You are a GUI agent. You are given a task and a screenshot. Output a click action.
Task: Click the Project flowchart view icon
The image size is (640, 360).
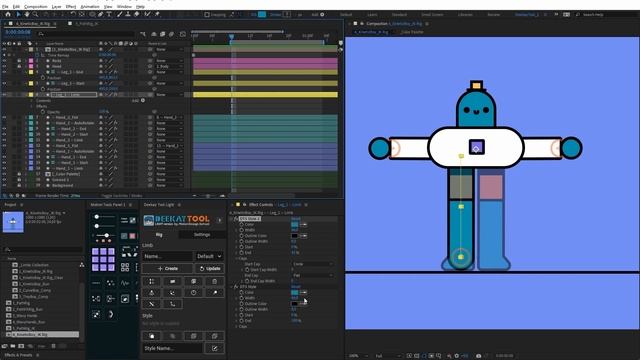pos(82,265)
